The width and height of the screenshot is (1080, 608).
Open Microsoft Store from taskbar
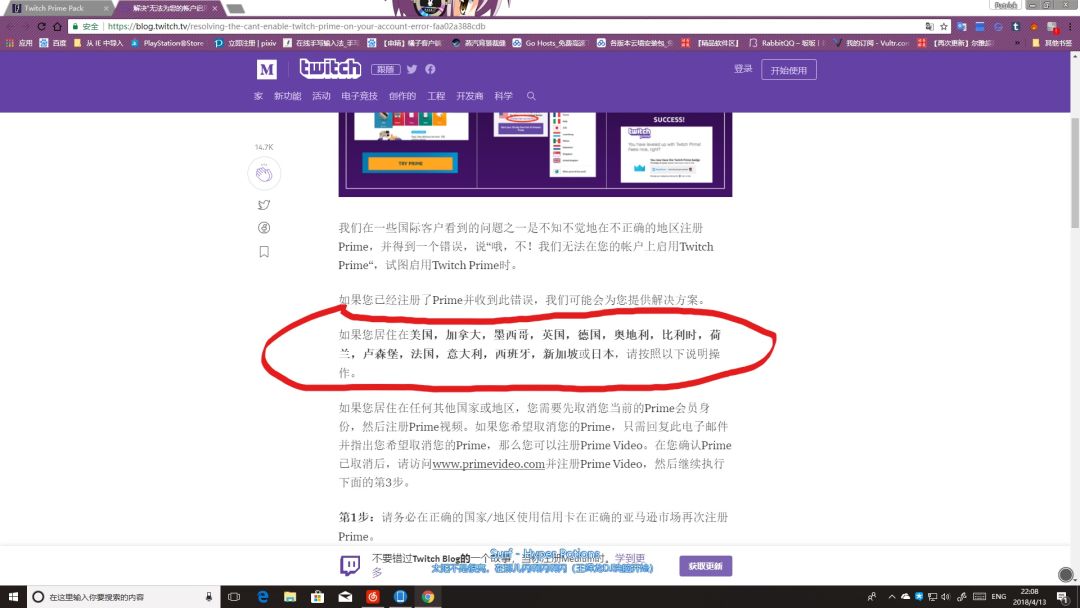click(x=318, y=597)
